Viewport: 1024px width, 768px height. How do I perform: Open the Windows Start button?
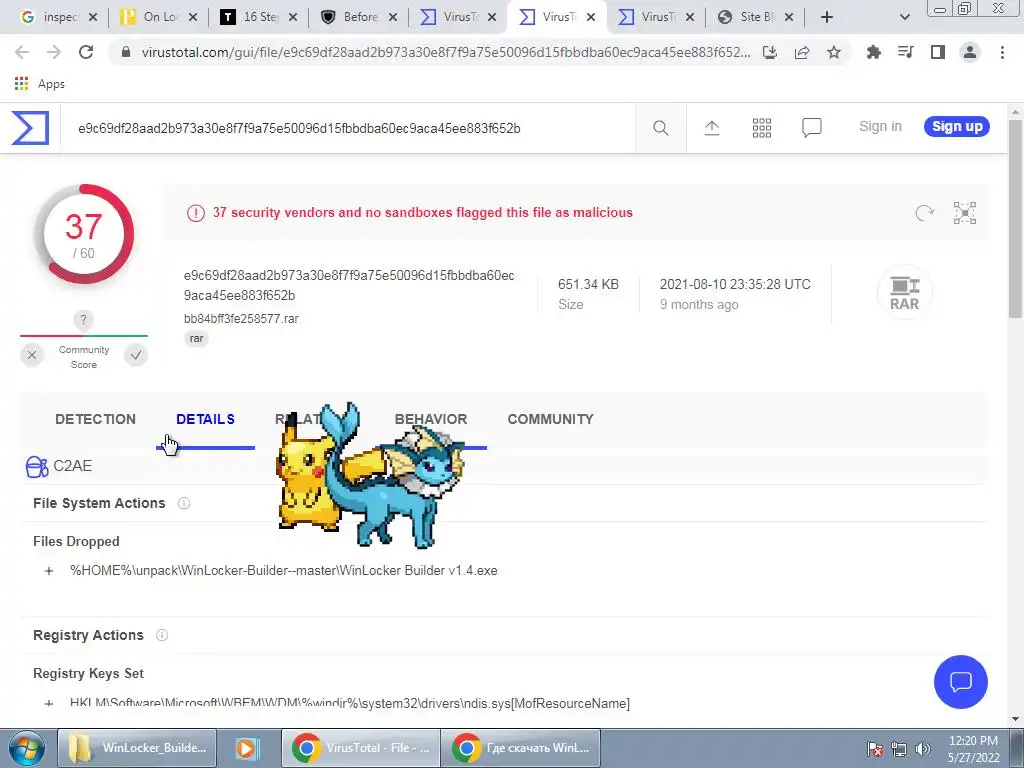[x=26, y=748]
